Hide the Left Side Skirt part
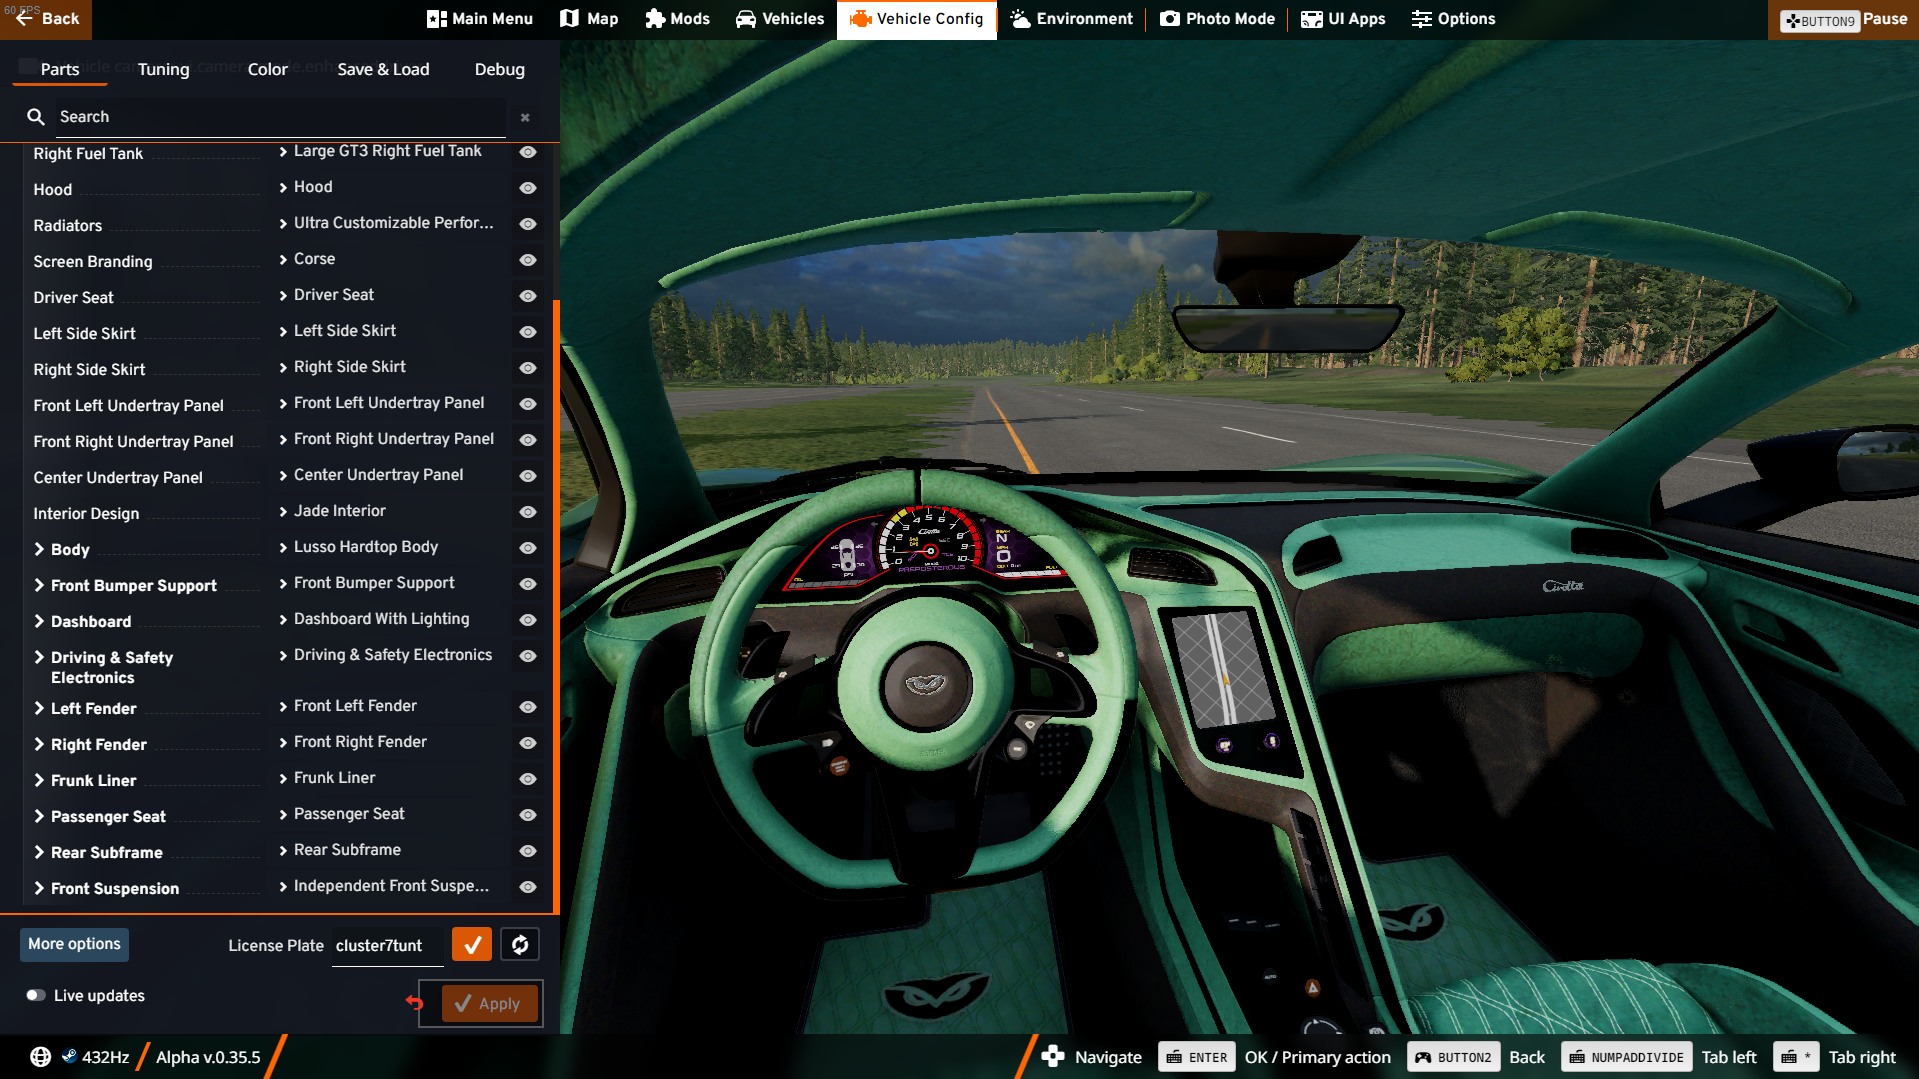The width and height of the screenshot is (1919, 1079). [528, 332]
